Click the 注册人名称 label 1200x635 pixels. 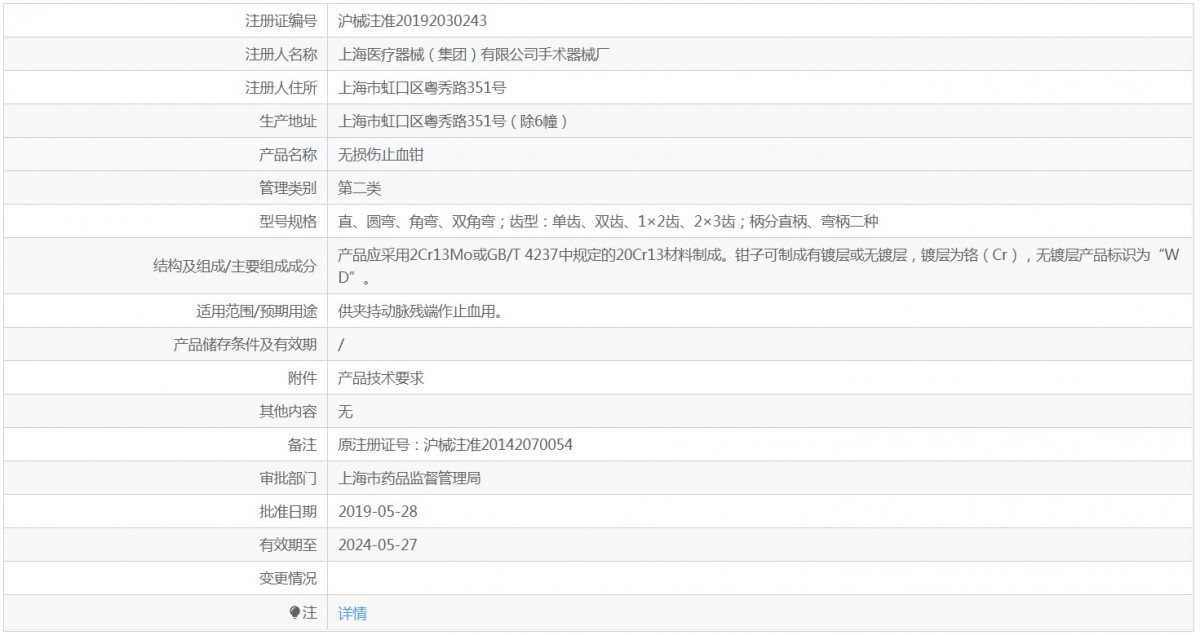[281, 54]
